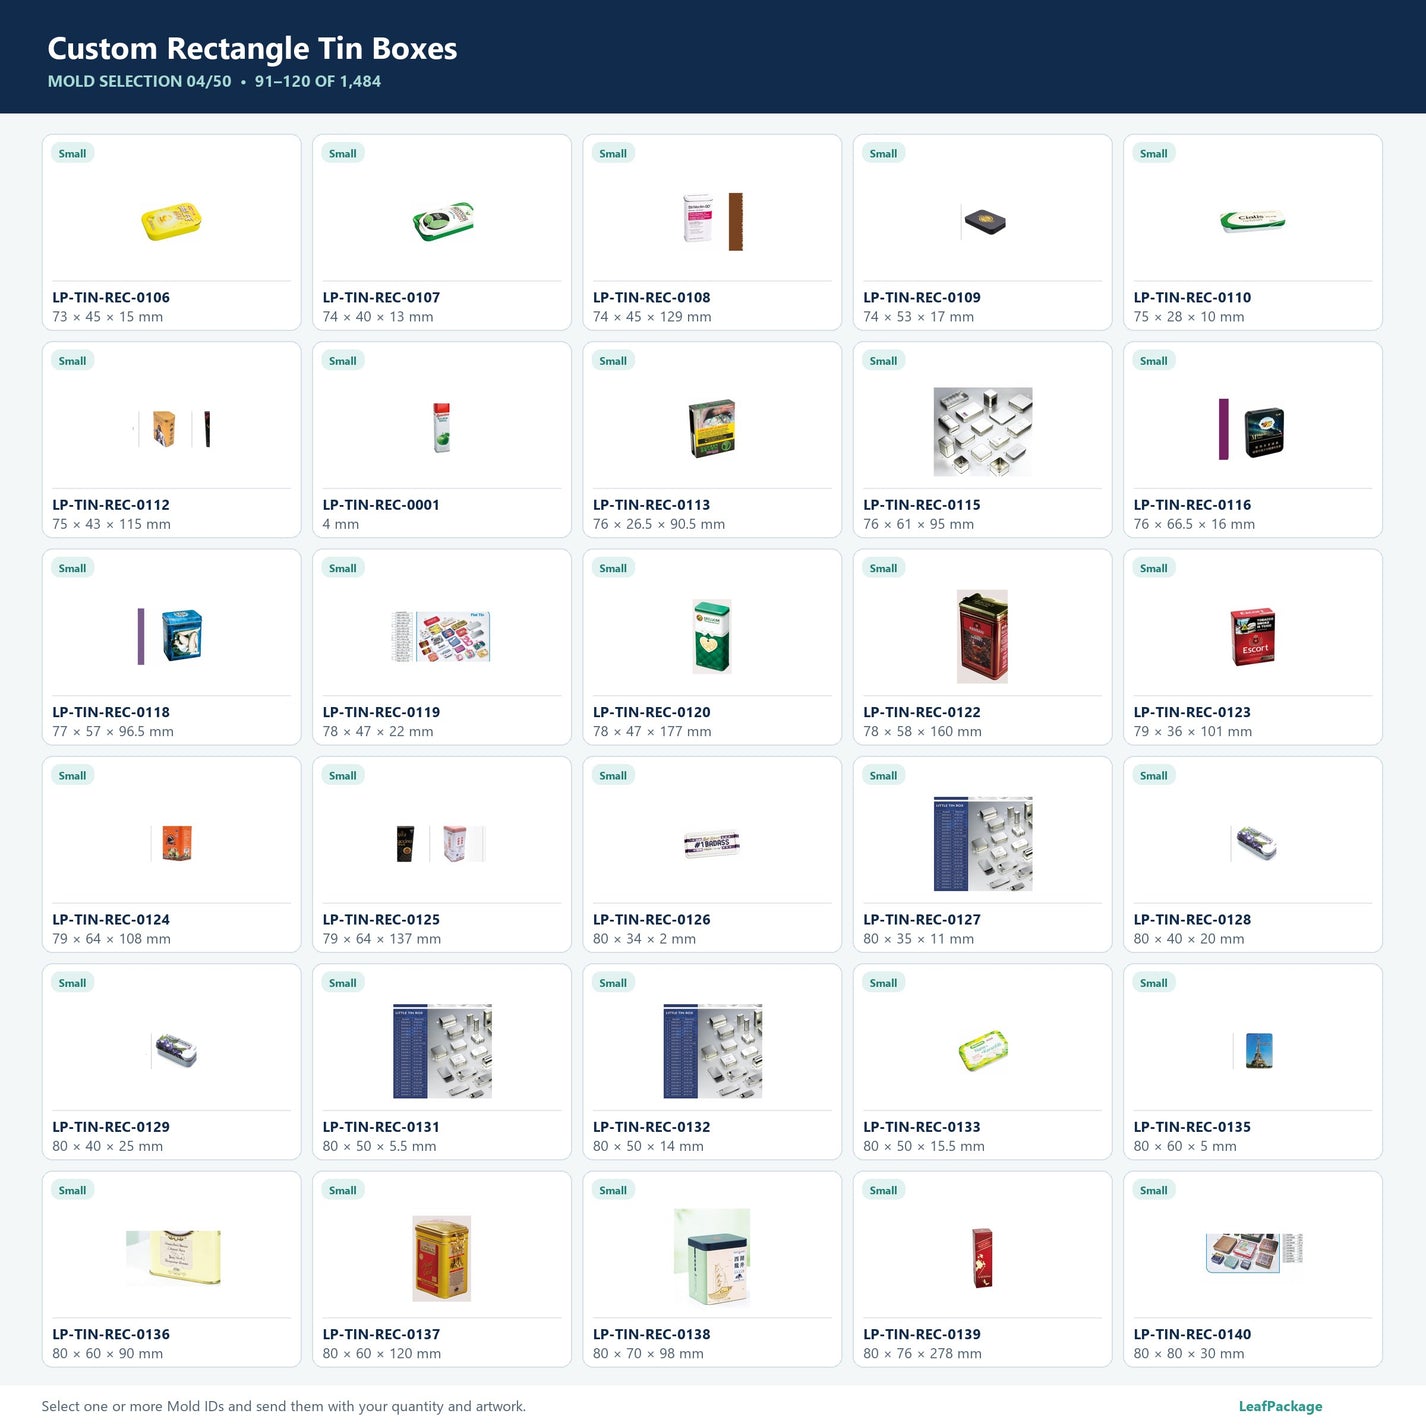Viewport: 1426px width, 1426px height.
Task: Select the text 80 × 40 × 25 mm
Action: tap(107, 1146)
